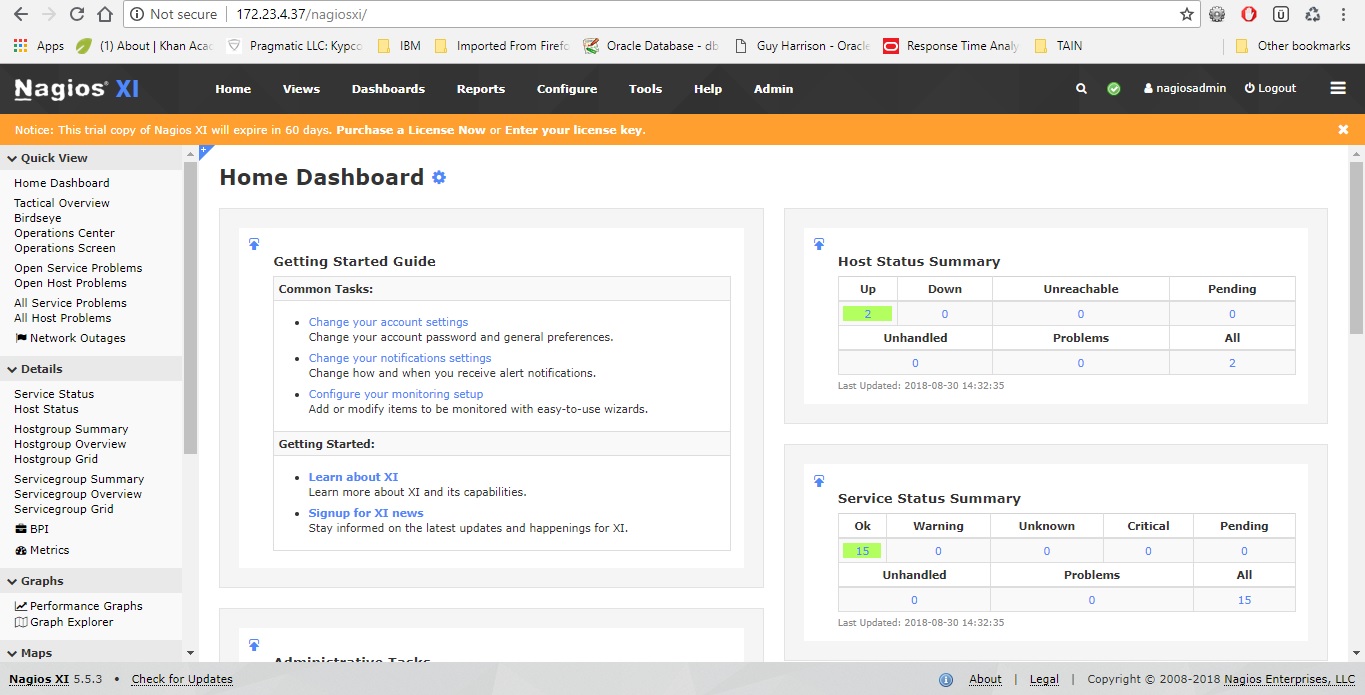This screenshot has height=695, width=1365.
Task: Open the hamburger menu in Nagios header
Action: [1338, 88]
